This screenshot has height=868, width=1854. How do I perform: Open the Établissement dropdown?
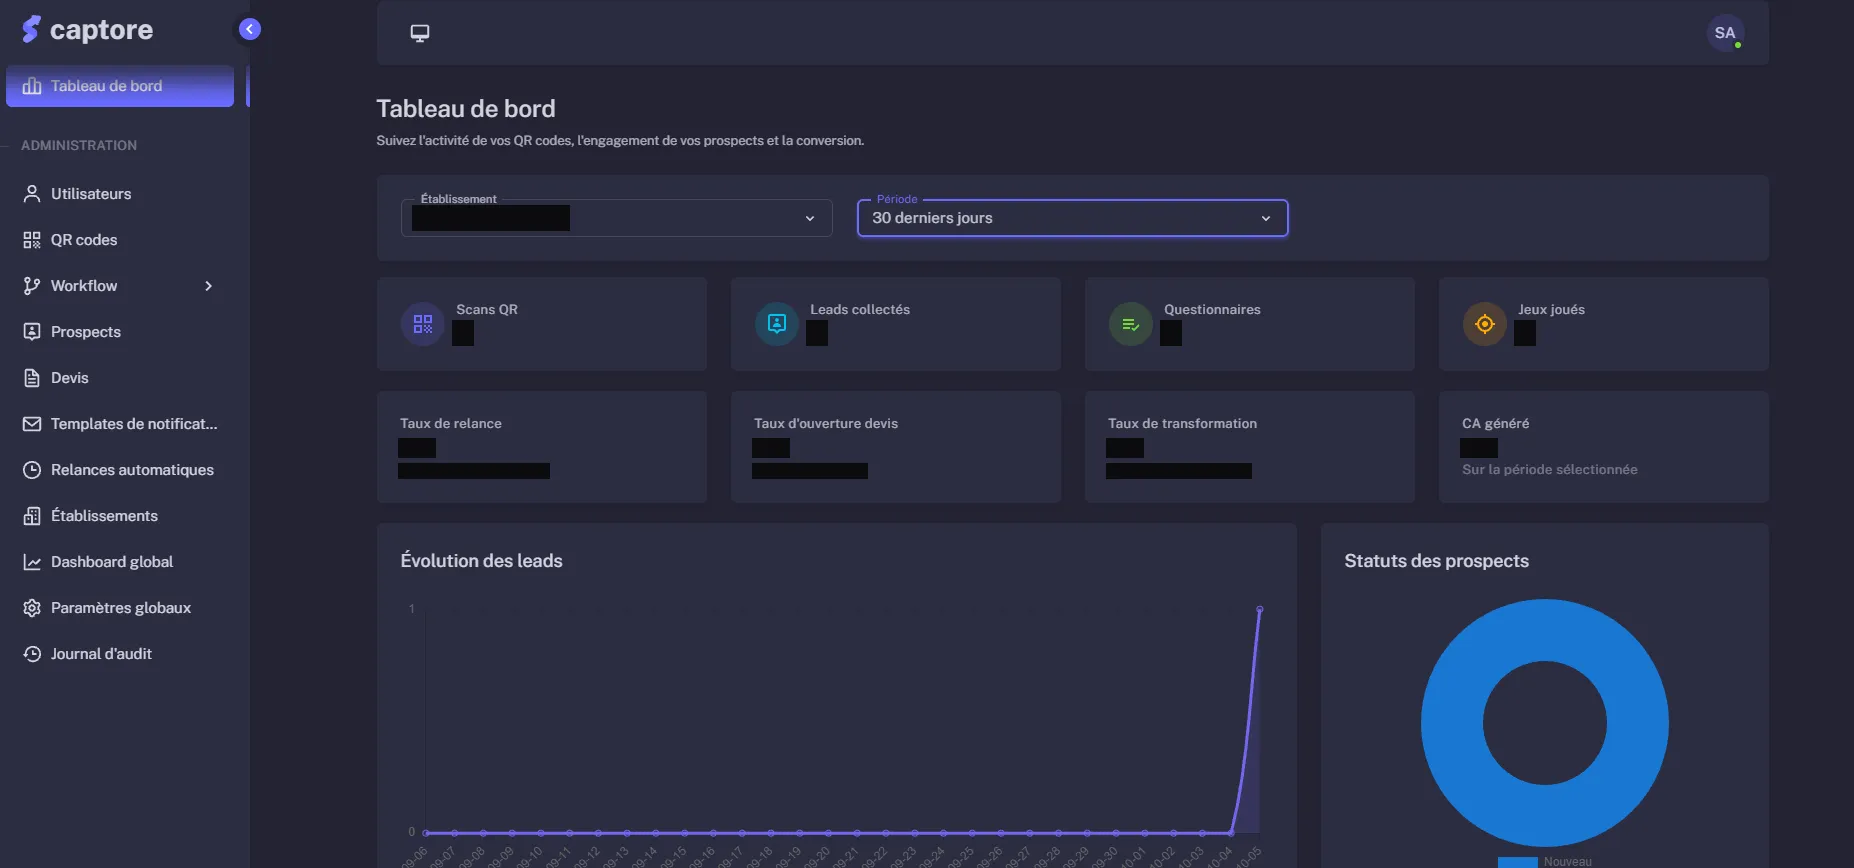click(x=616, y=218)
